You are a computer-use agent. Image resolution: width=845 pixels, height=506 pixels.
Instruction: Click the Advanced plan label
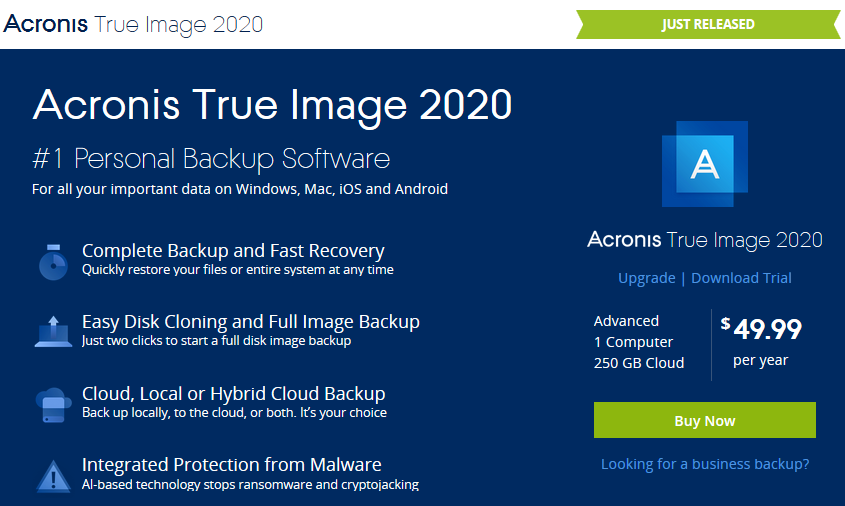(x=626, y=321)
